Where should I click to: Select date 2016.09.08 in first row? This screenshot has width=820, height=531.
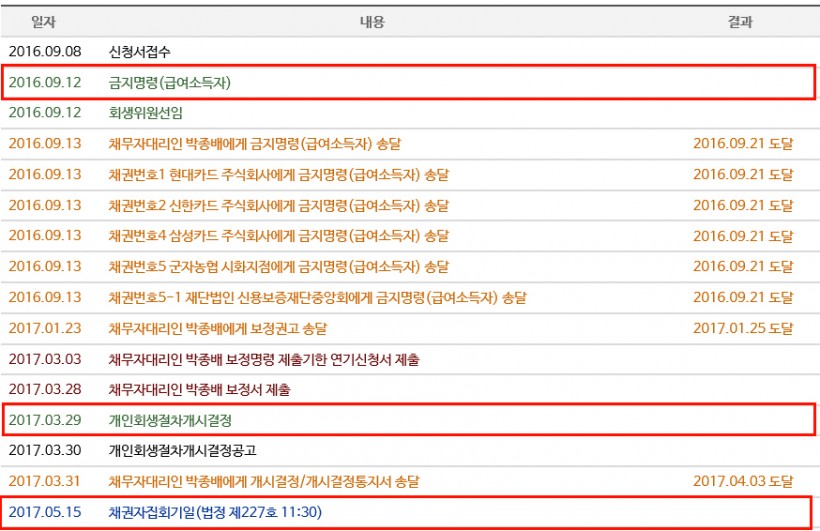coord(45,51)
